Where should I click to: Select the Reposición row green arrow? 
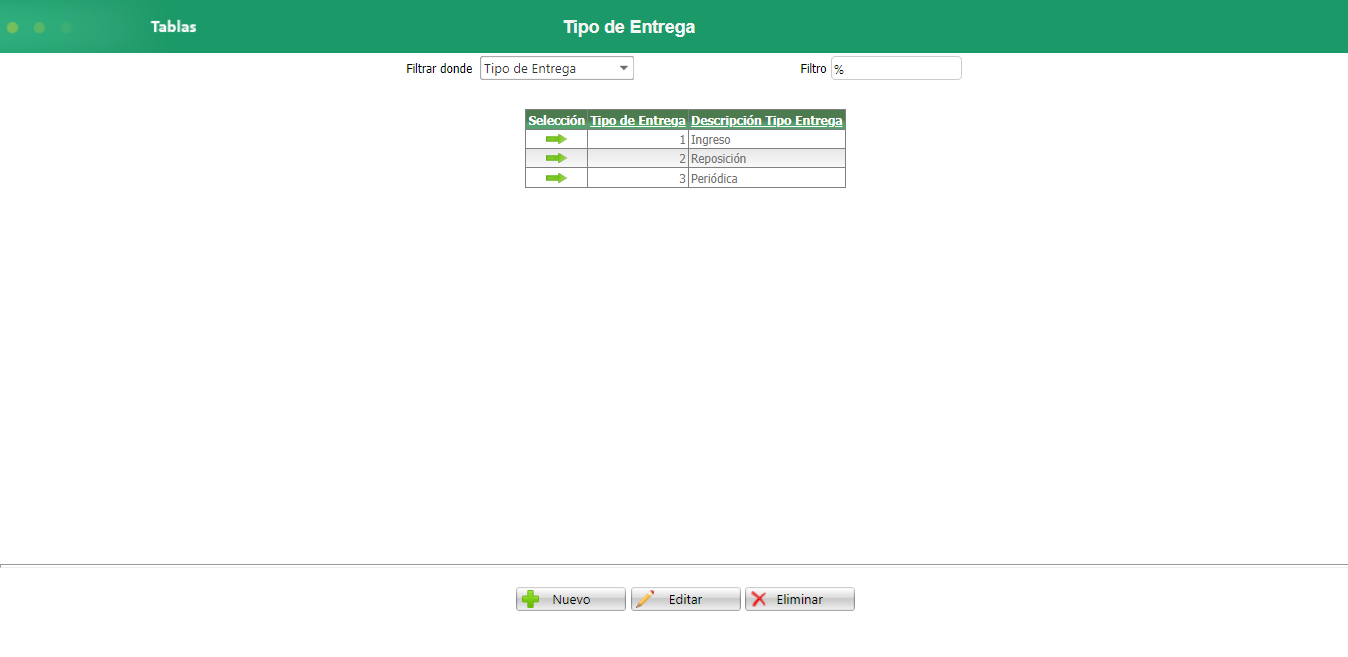pos(556,158)
